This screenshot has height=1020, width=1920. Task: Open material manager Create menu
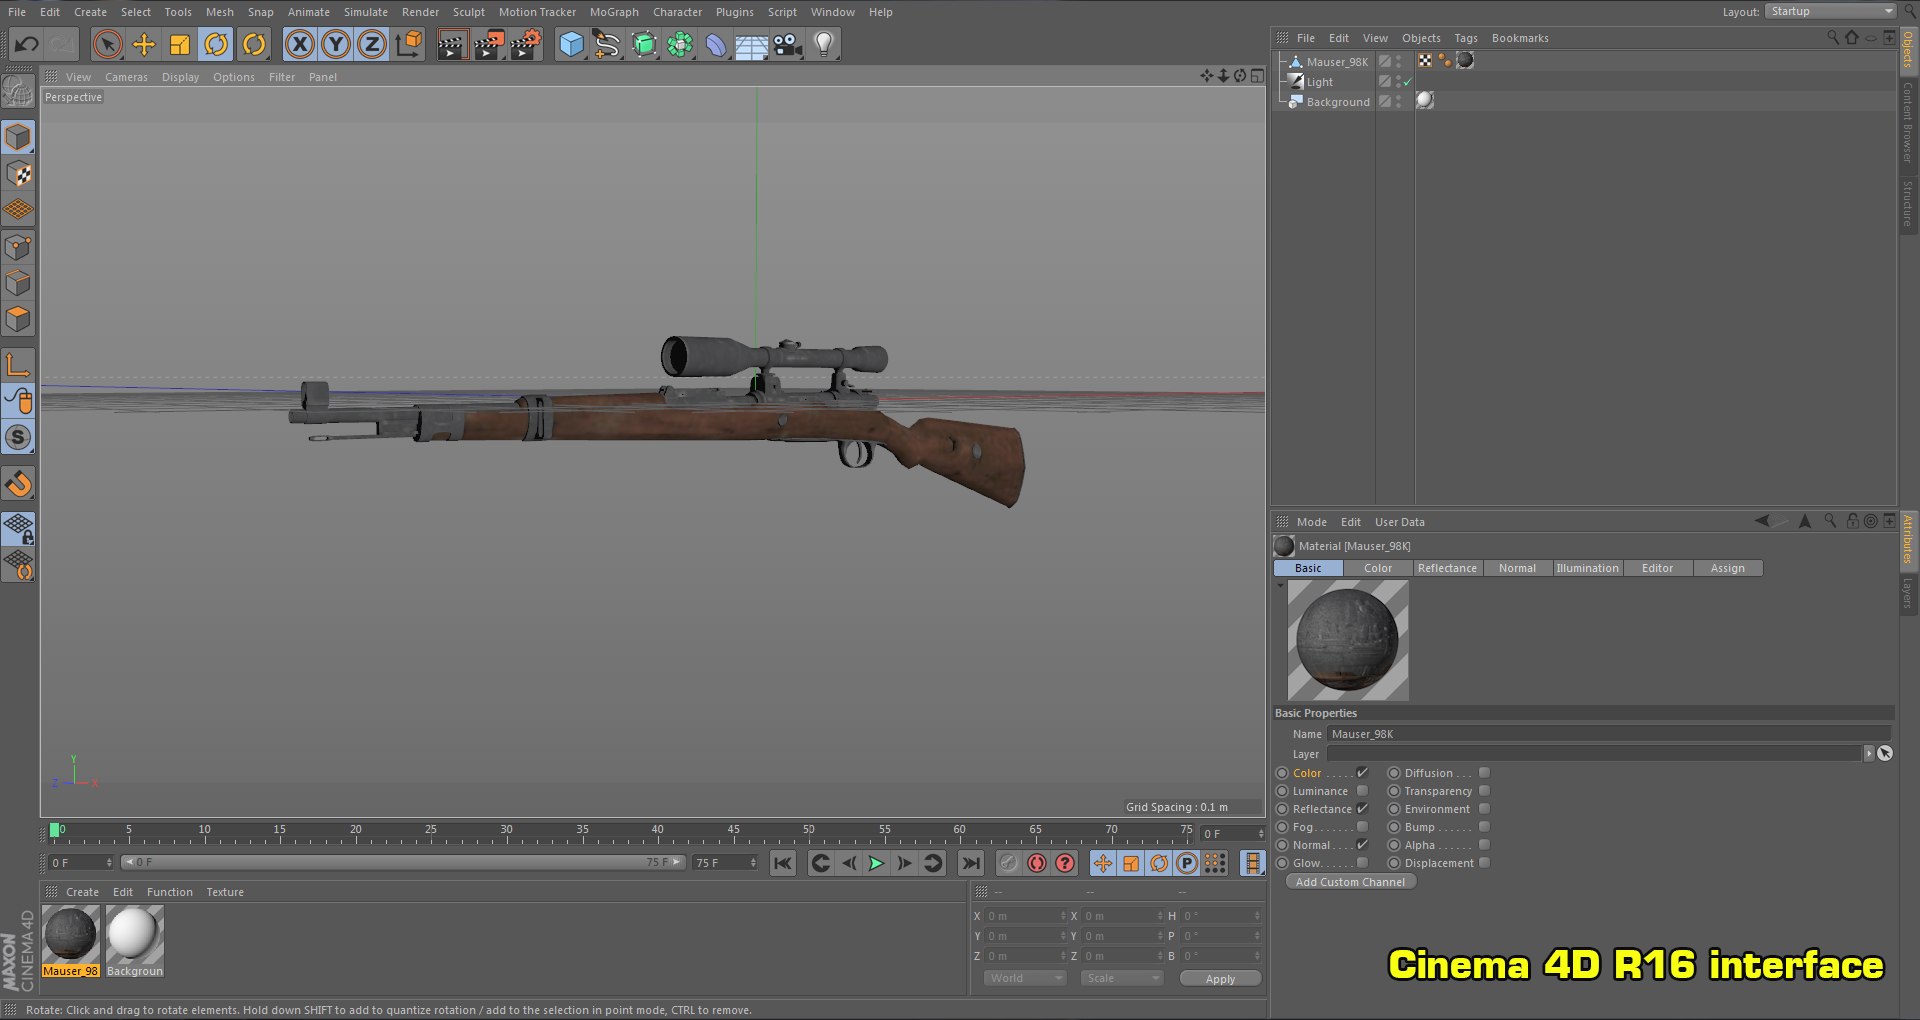click(x=82, y=892)
